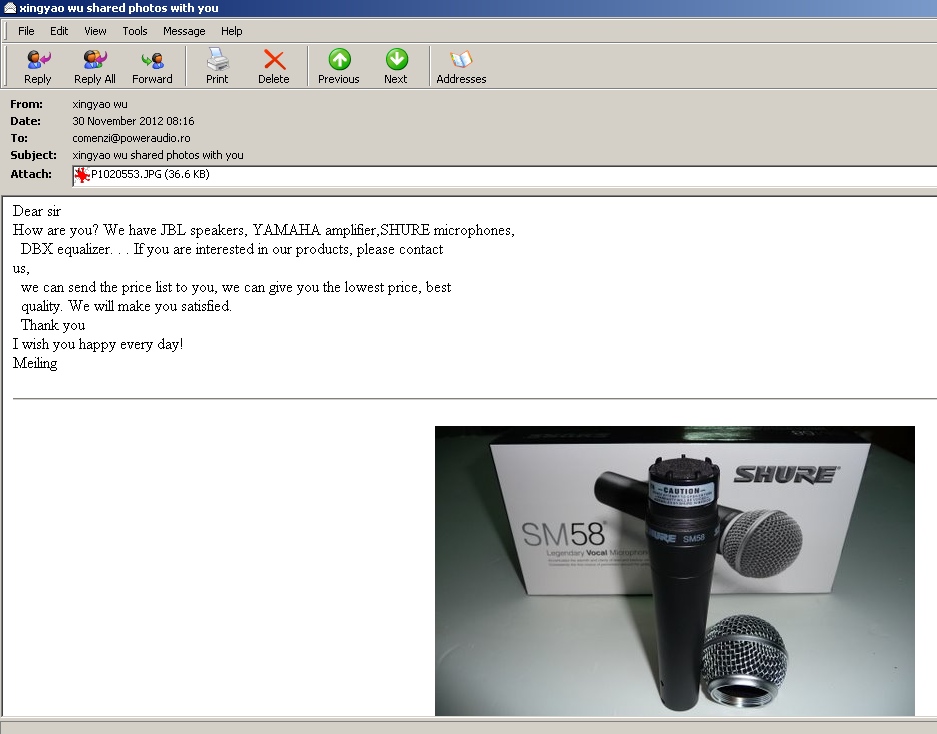Go to the Previous message
This screenshot has height=734, width=937.
(x=339, y=66)
